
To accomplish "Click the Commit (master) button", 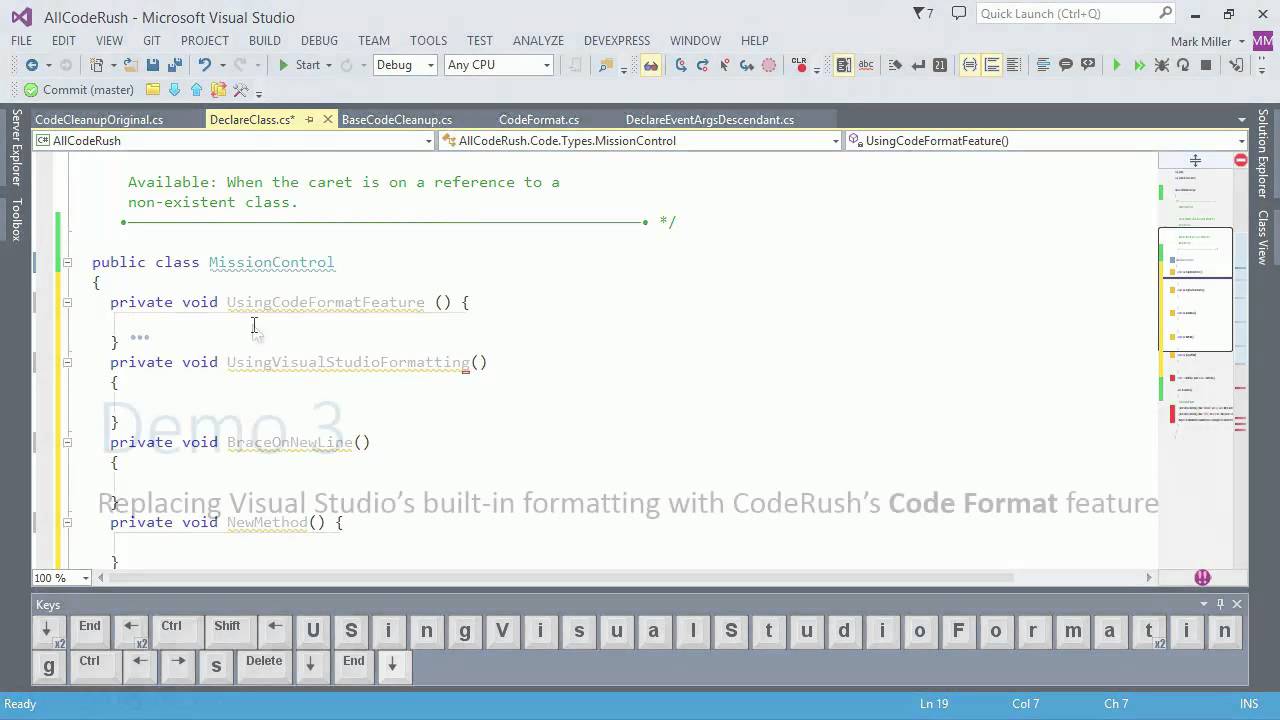I will click(x=79, y=90).
